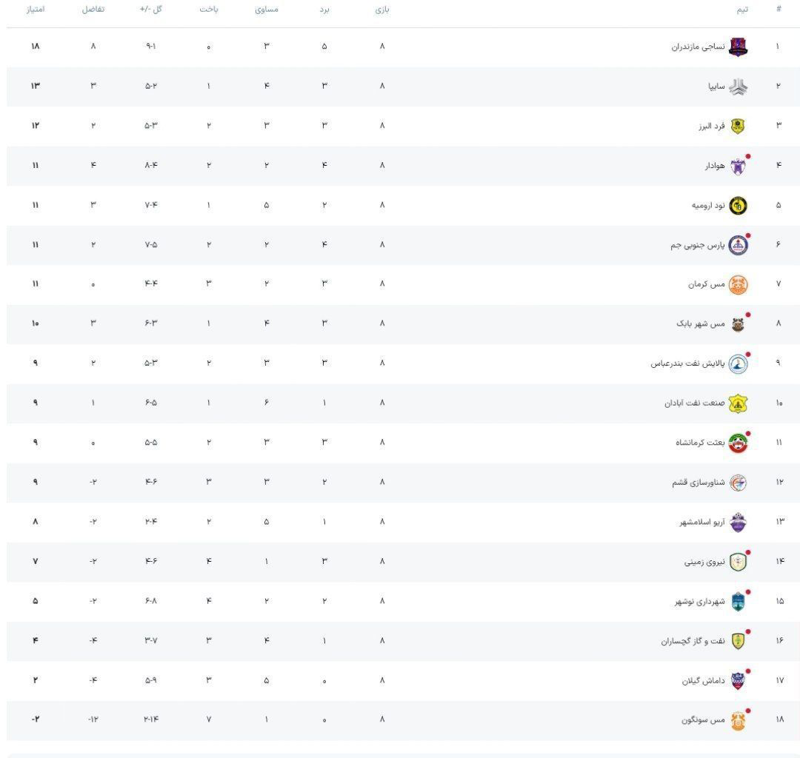Select the فرد البرز team logo

[737, 126]
